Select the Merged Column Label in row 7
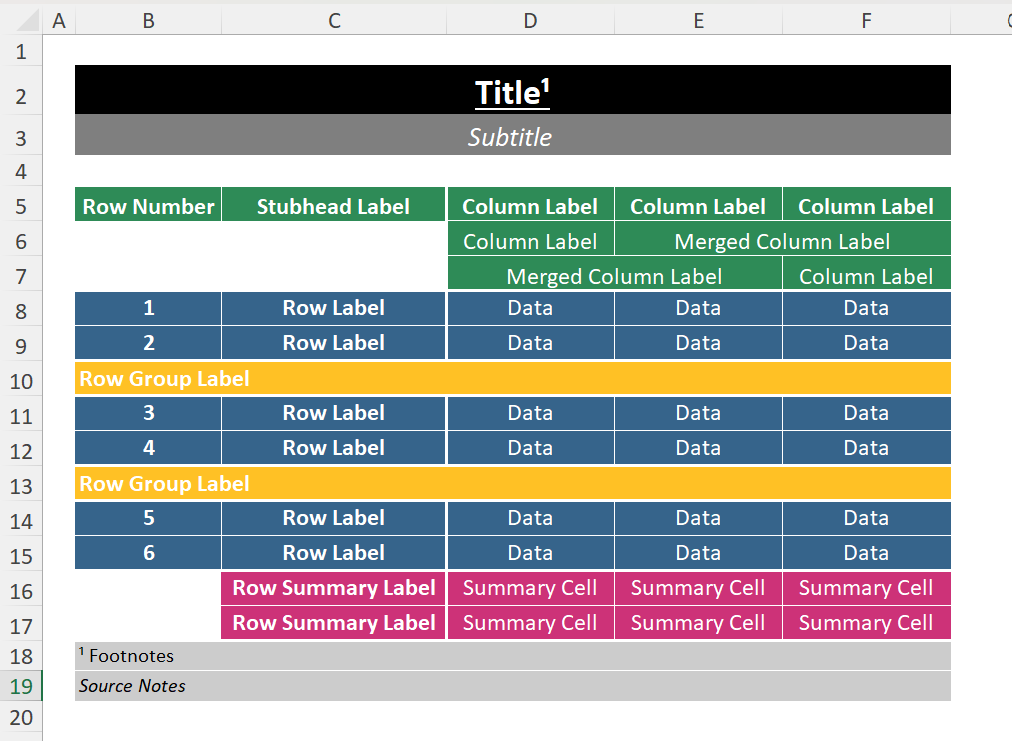Viewport: 1012px width, 741px height. pyautogui.click(x=614, y=276)
